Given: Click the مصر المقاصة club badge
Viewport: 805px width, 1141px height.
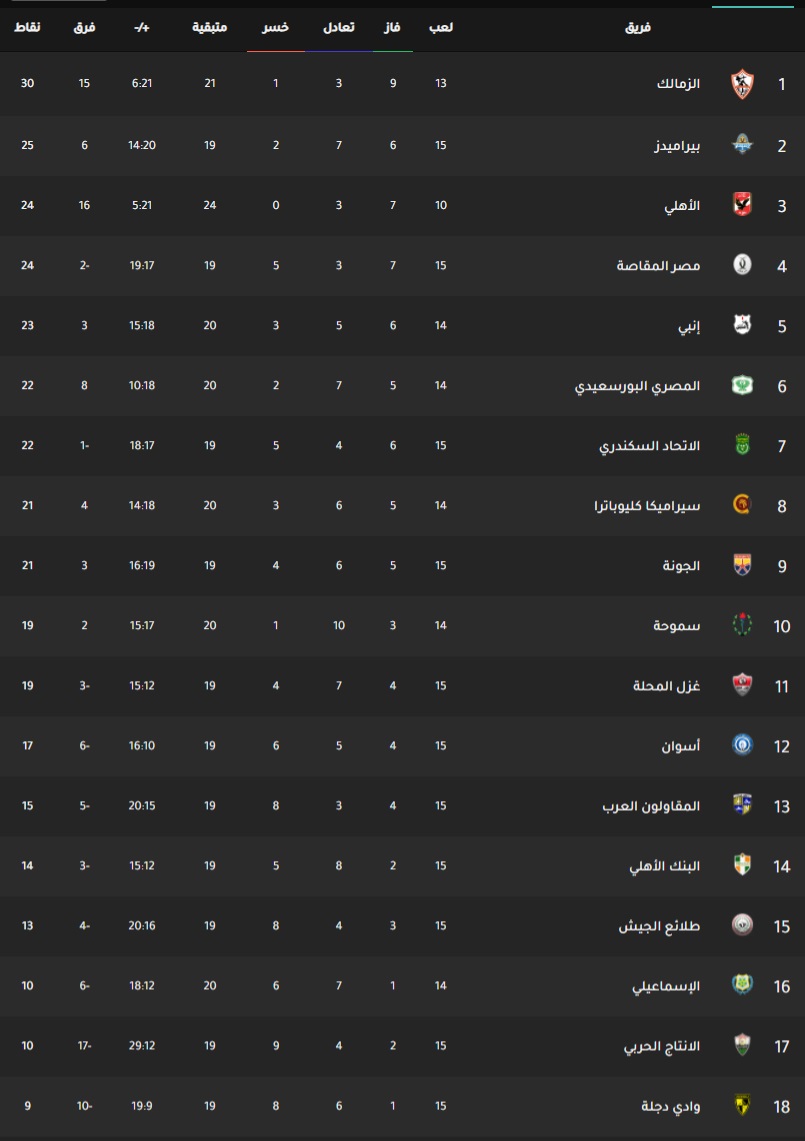Looking at the screenshot, I should pyautogui.click(x=742, y=265).
